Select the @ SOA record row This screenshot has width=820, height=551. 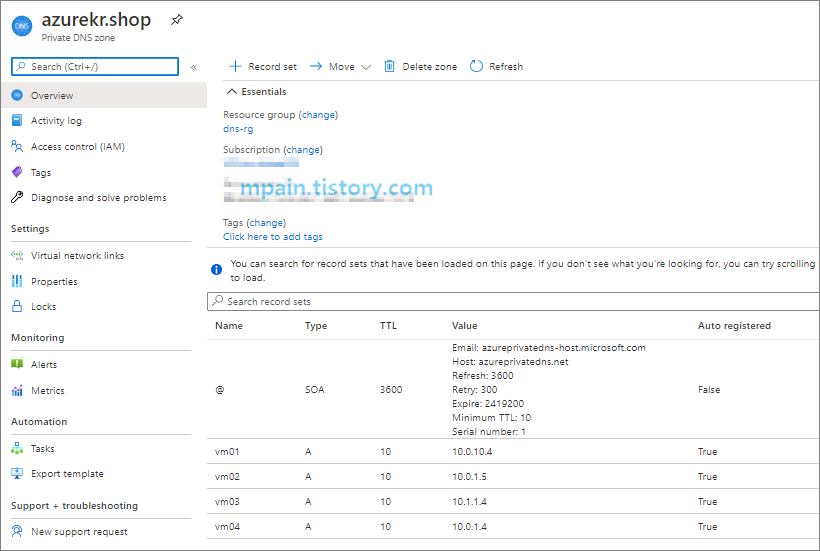[x=513, y=389]
